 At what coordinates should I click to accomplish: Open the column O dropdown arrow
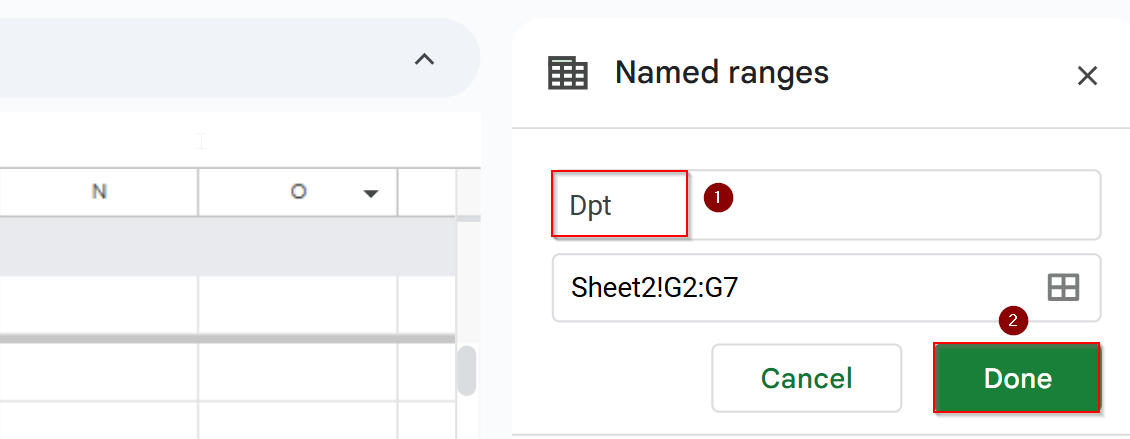pos(371,193)
